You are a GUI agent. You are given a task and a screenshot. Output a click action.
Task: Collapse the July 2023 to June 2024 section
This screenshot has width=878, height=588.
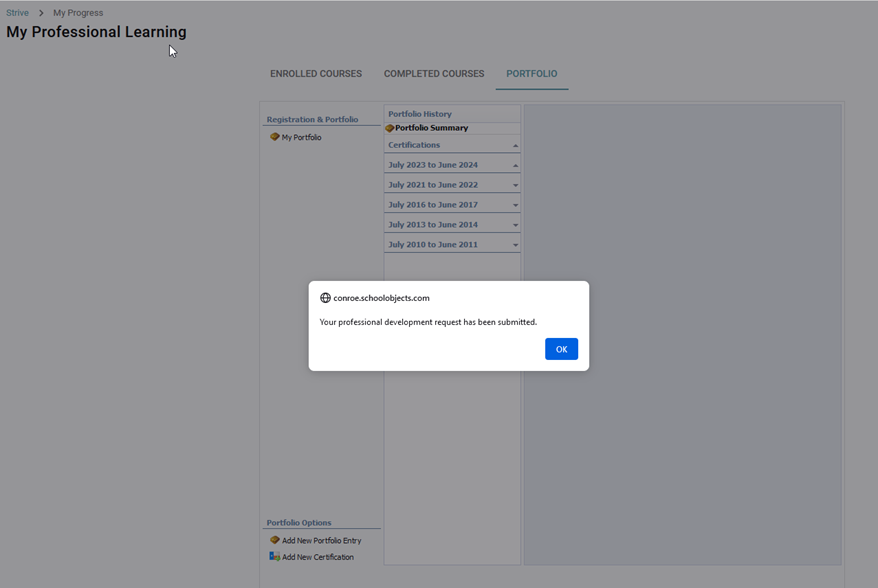point(516,165)
